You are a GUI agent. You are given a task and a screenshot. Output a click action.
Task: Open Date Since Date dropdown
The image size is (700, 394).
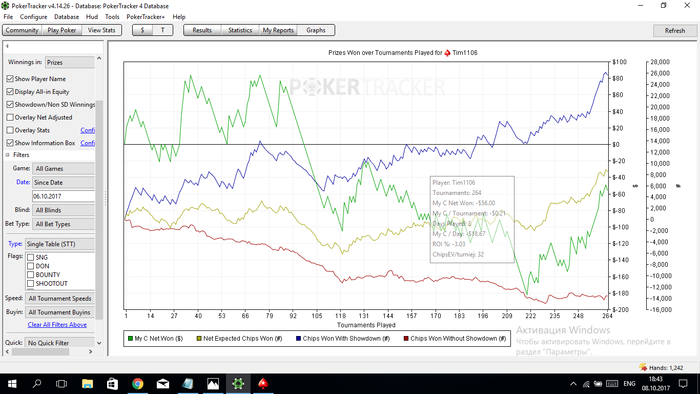(x=63, y=182)
